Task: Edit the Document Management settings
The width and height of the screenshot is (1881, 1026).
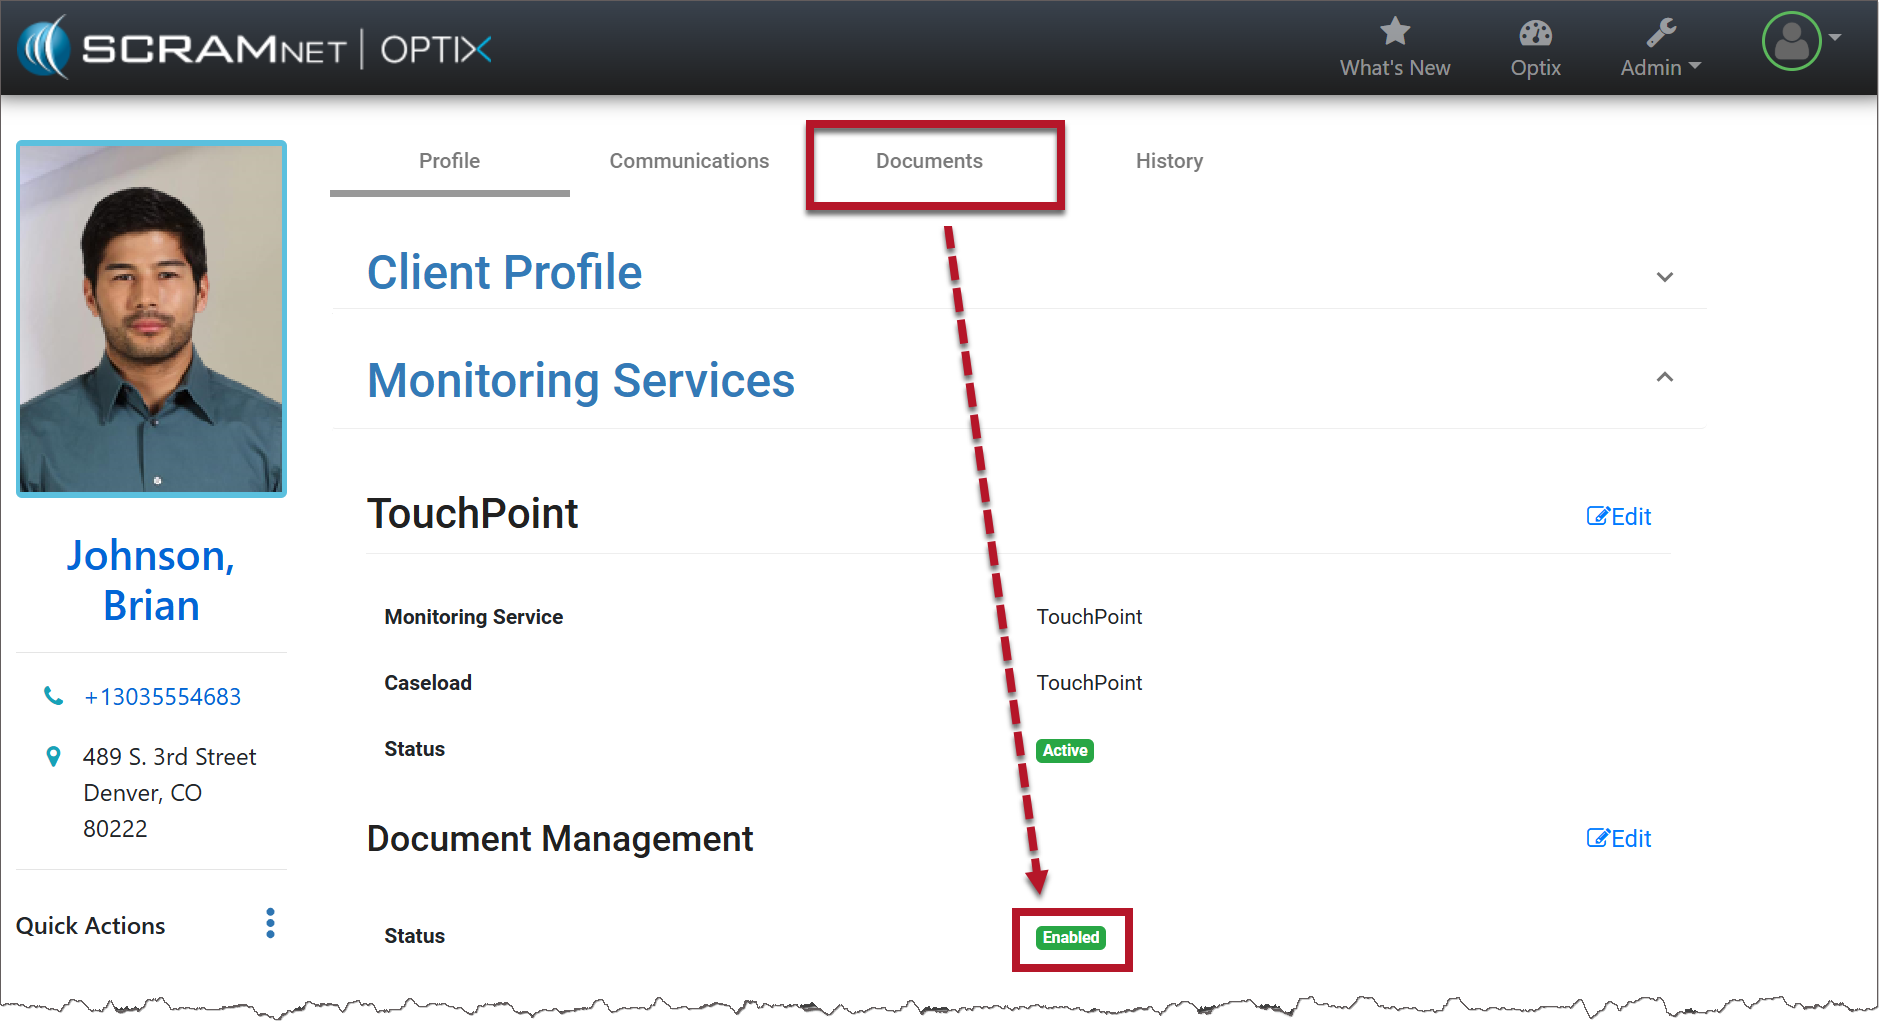Action: click(1618, 838)
